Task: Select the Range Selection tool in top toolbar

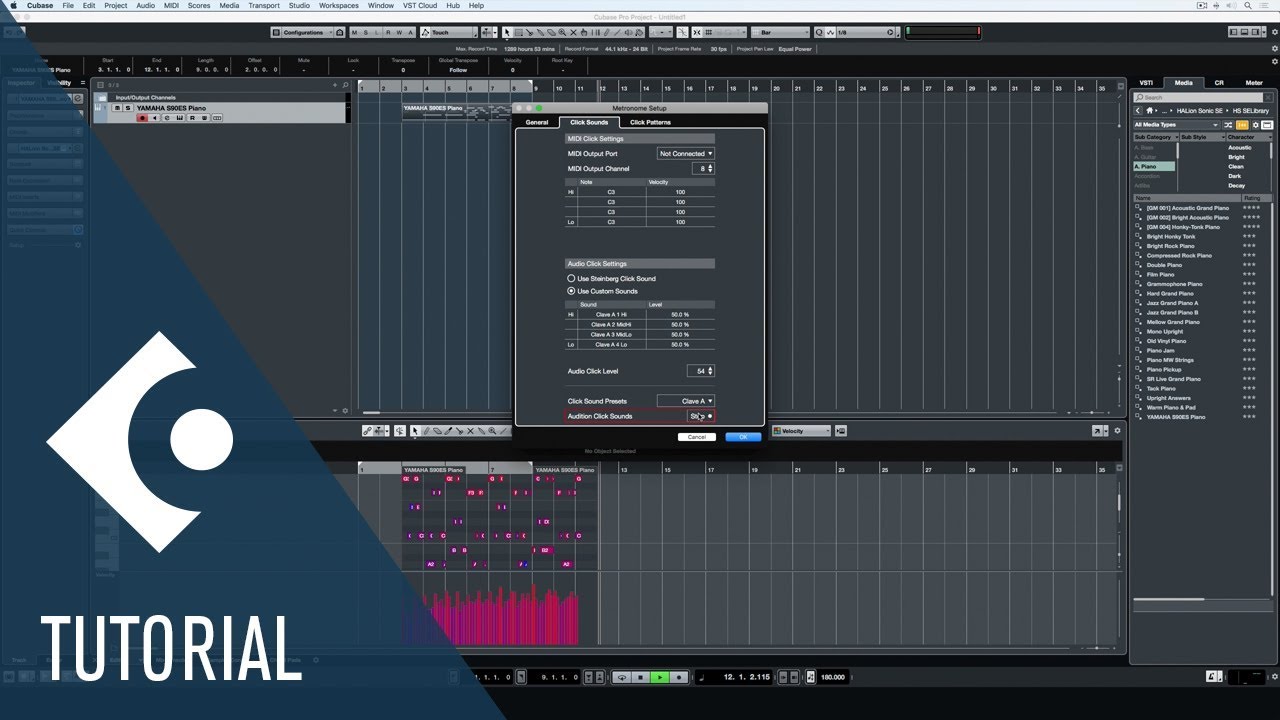Action: click(x=519, y=32)
